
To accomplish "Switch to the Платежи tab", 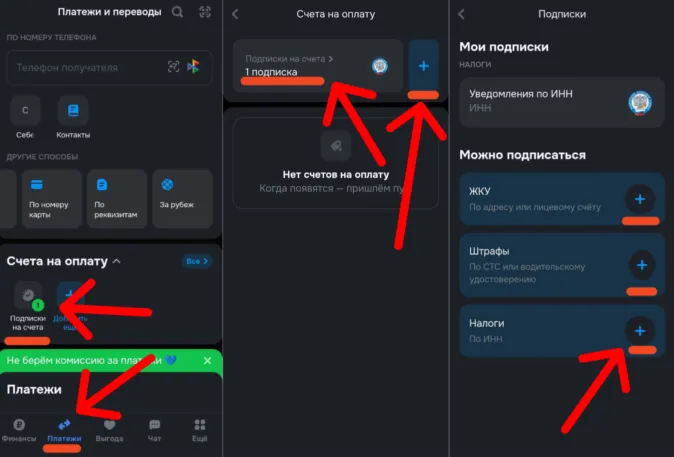I will coord(64,431).
